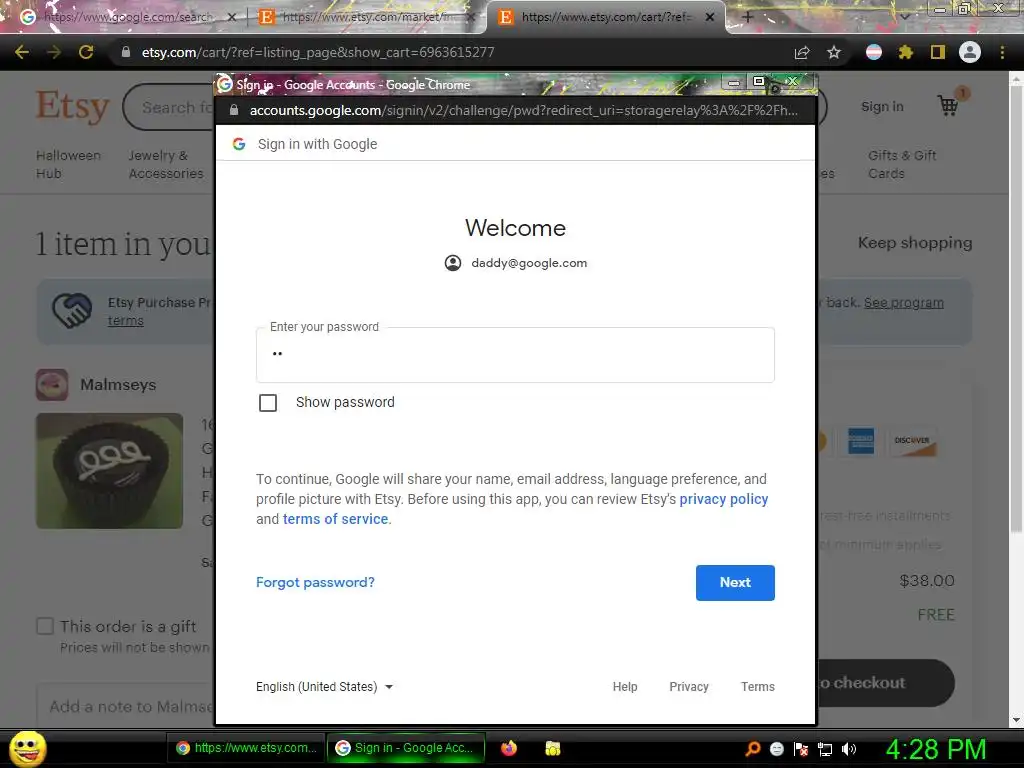The height and width of the screenshot is (768, 1024).
Task: Click Privacy in the Google dialog footer
Action: pyautogui.click(x=689, y=687)
